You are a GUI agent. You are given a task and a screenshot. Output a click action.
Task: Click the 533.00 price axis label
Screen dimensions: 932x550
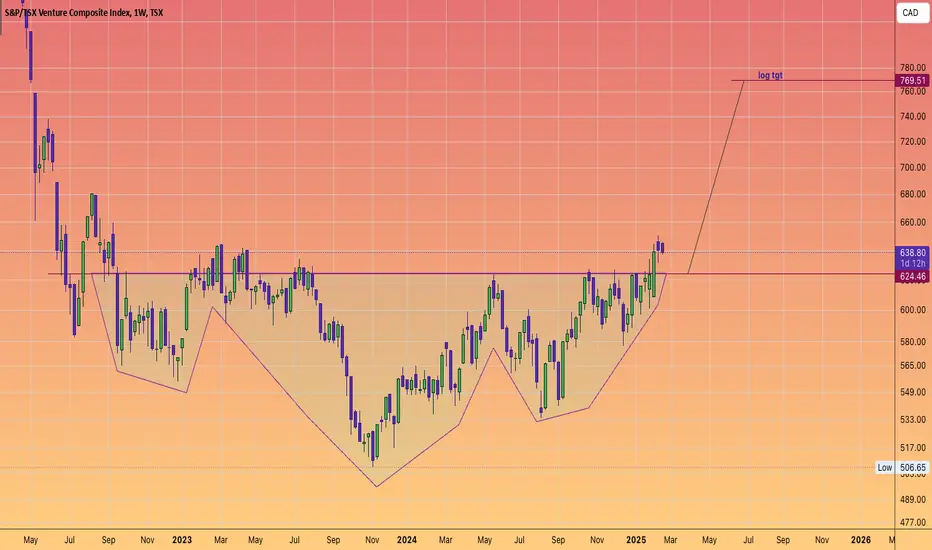coord(912,420)
